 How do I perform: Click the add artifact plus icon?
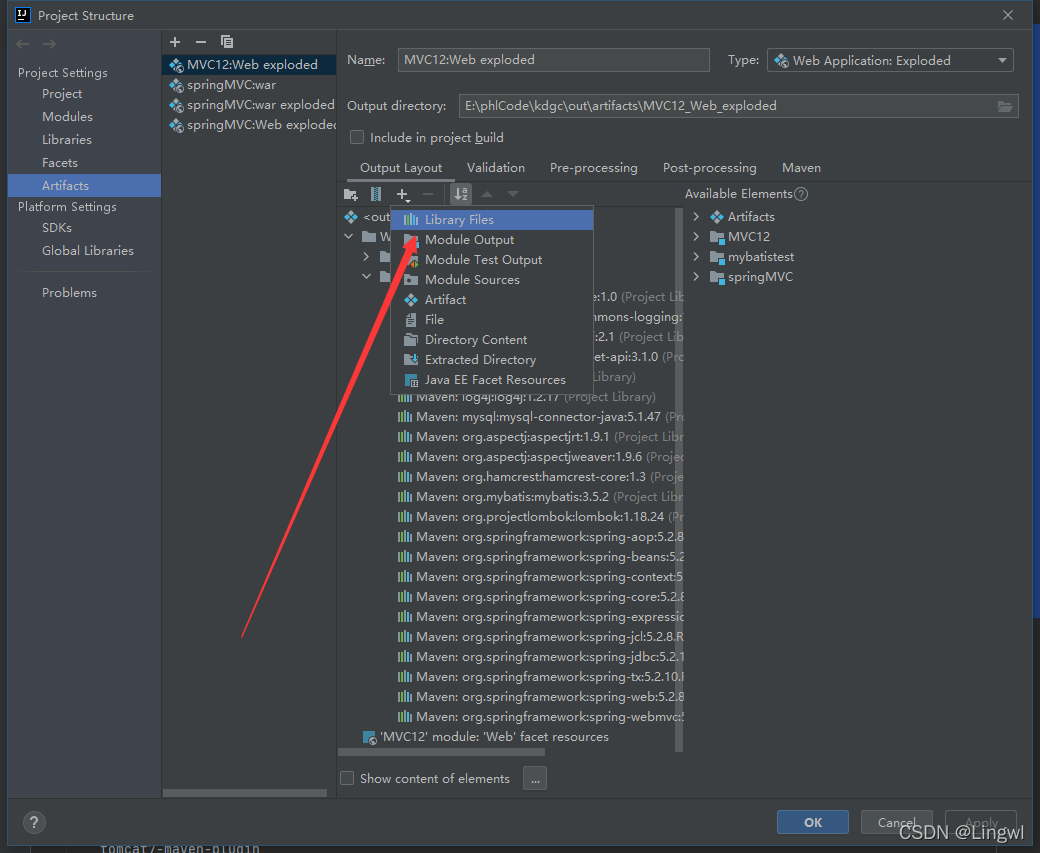[175, 42]
